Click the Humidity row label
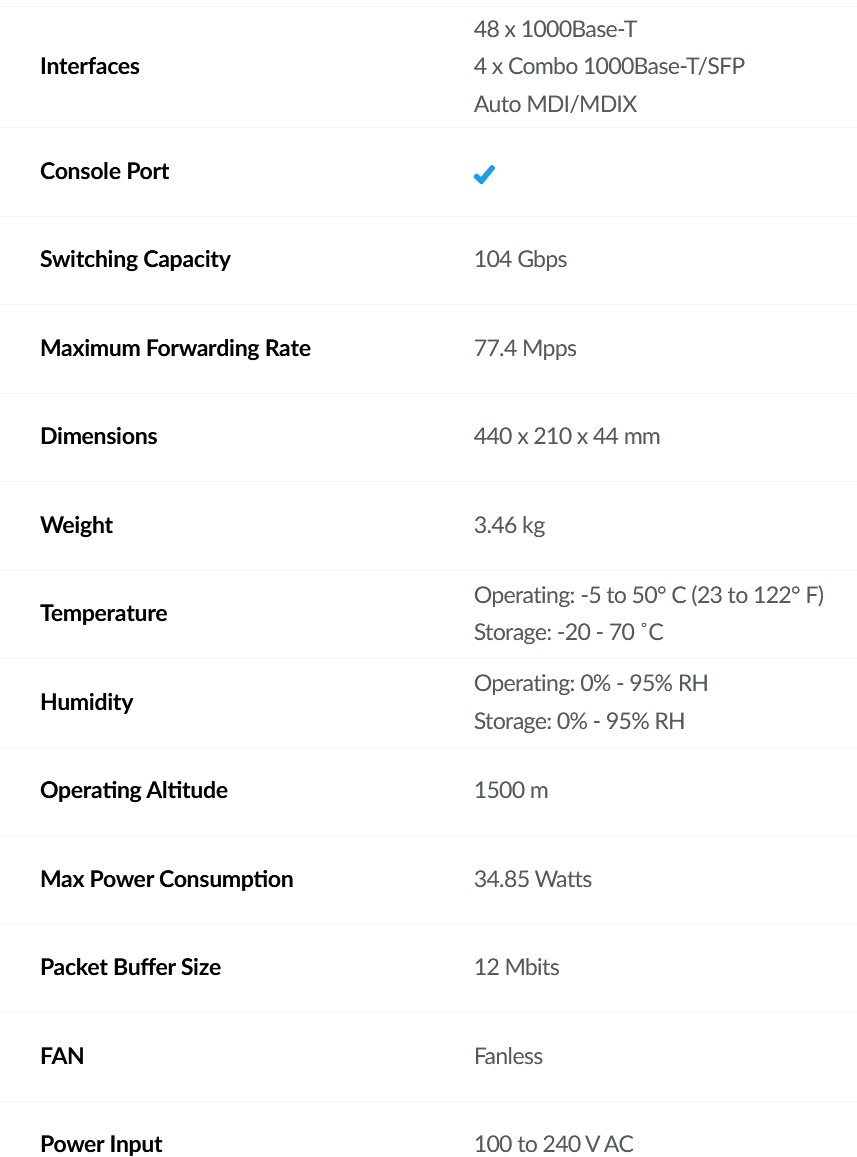Viewport: 857px width, 1157px height. coord(87,702)
